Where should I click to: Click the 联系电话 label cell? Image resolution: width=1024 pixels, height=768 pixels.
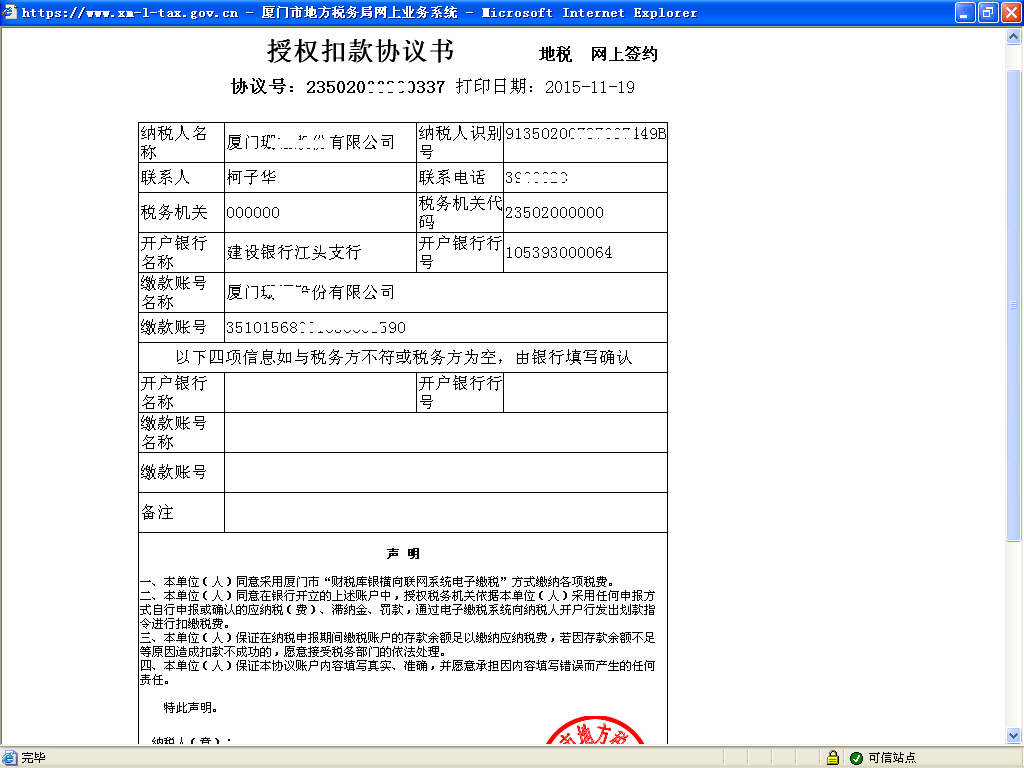pos(460,178)
